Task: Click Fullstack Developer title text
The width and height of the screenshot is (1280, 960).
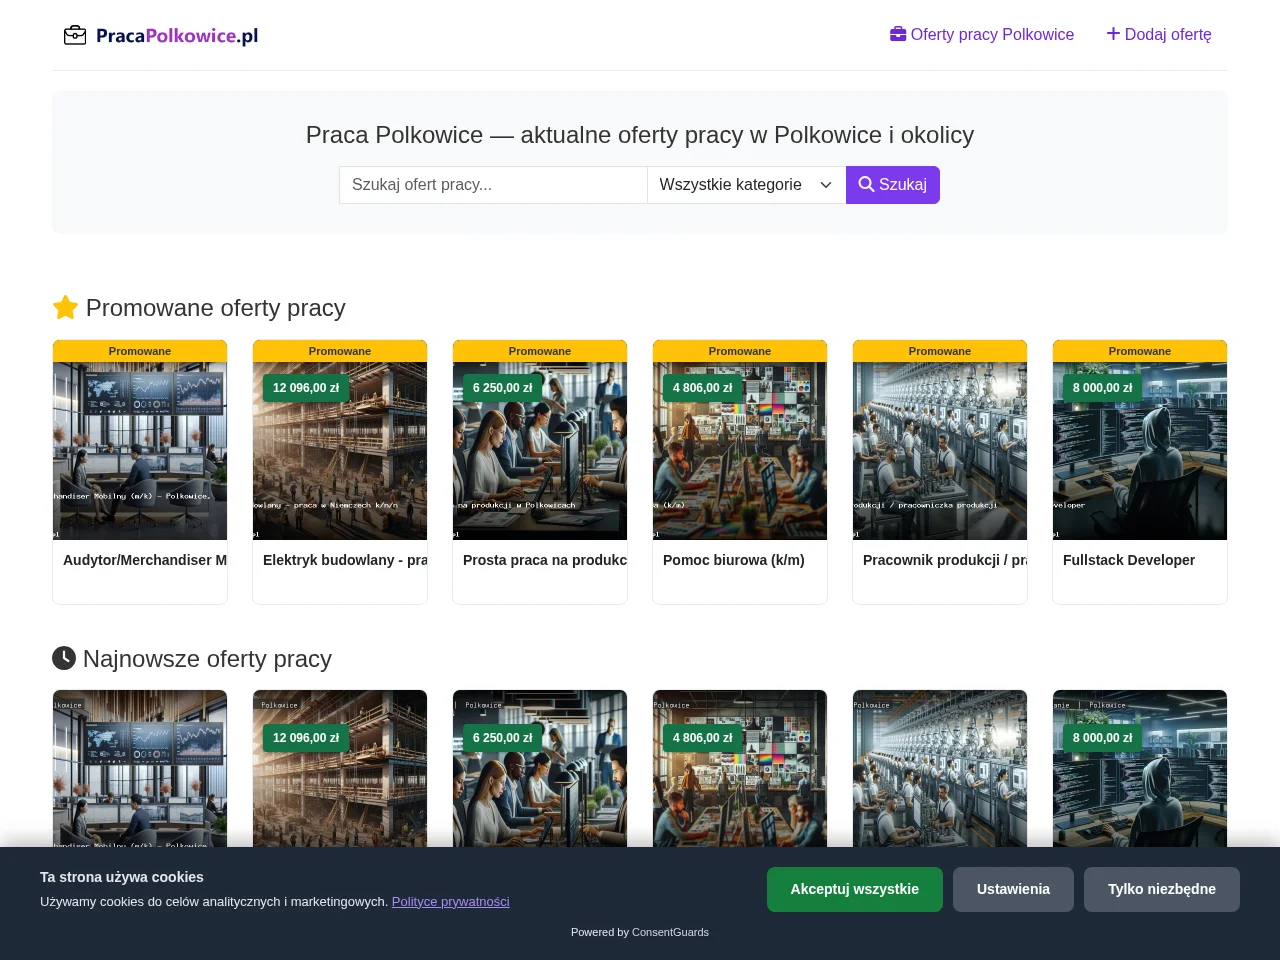Action: pos(1129,560)
